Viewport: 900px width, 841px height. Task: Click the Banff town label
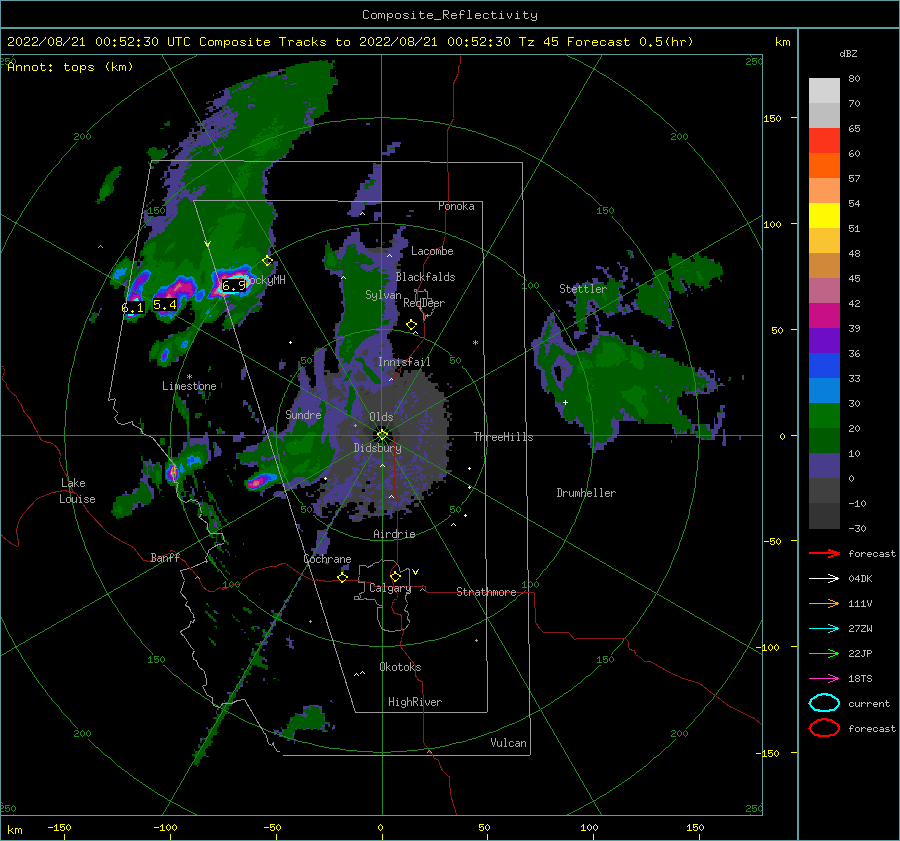[165, 557]
